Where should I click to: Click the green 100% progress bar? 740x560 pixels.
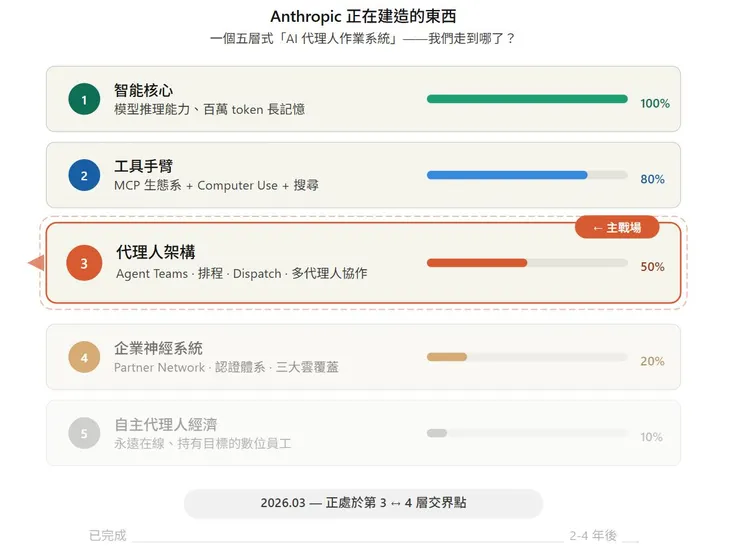[x=527, y=99]
